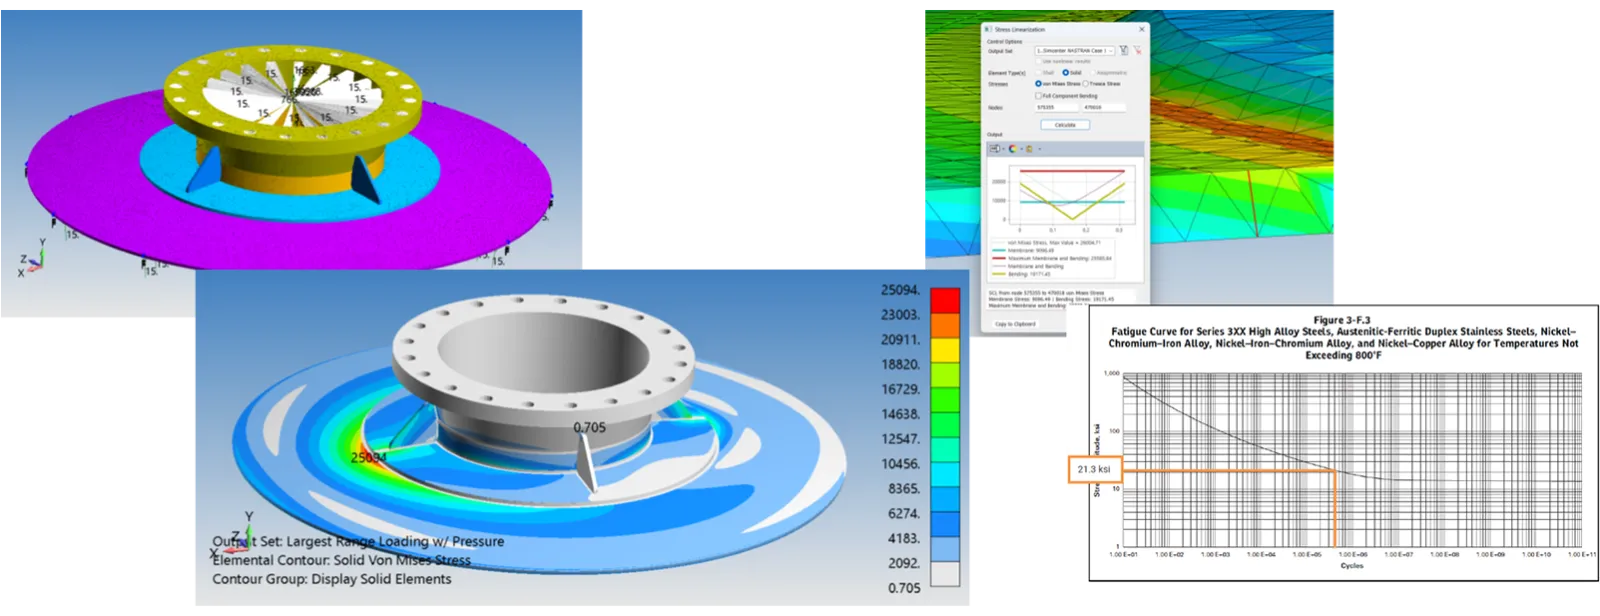Click the 21.3 ksi callout on the fatigue curve
The width and height of the screenshot is (1600, 616).
[1094, 469]
